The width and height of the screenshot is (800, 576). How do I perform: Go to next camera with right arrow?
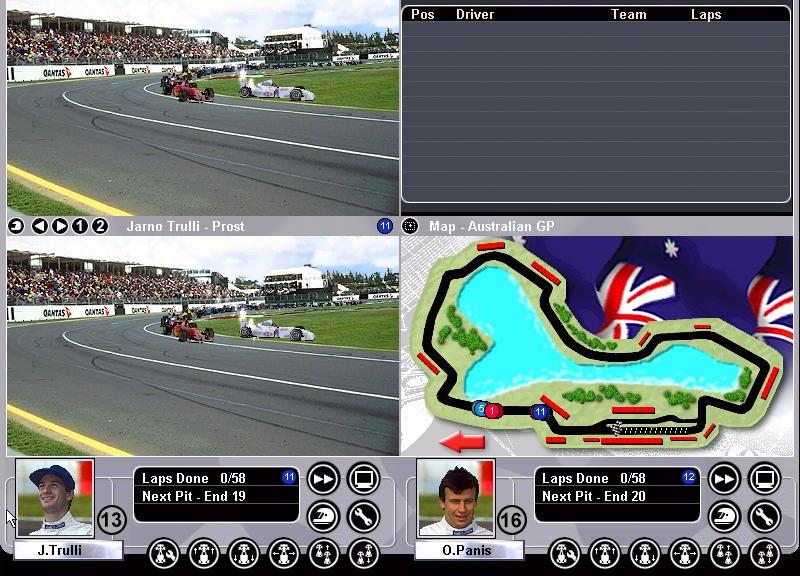60,226
